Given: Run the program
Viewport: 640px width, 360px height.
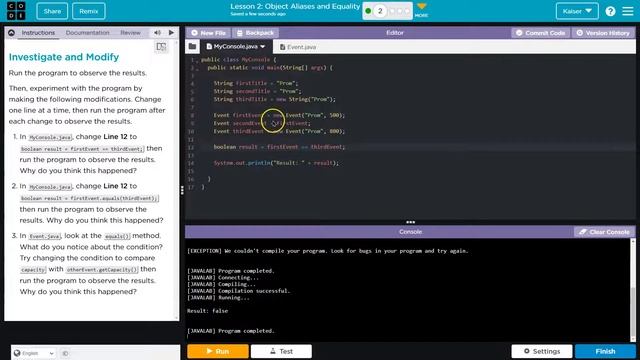Looking at the screenshot, I should click(218, 351).
